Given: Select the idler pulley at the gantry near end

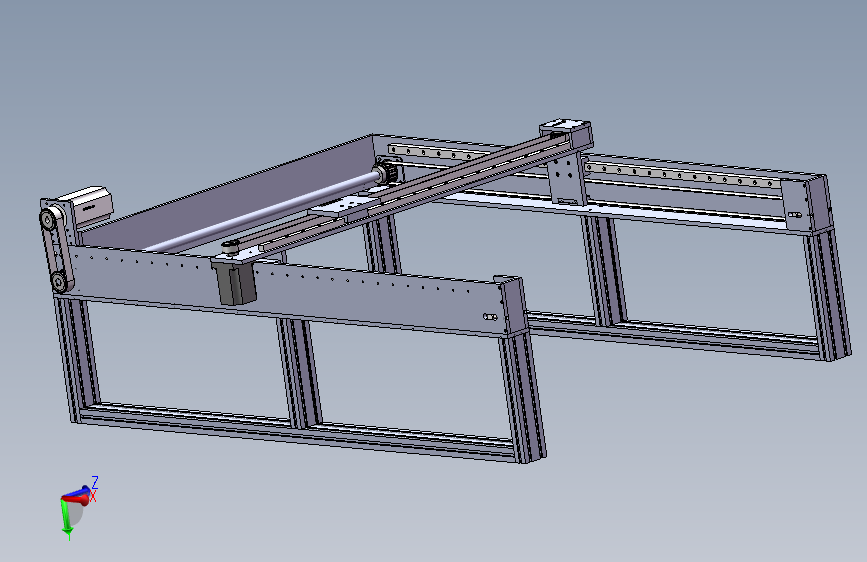Looking at the screenshot, I should coord(231,248).
